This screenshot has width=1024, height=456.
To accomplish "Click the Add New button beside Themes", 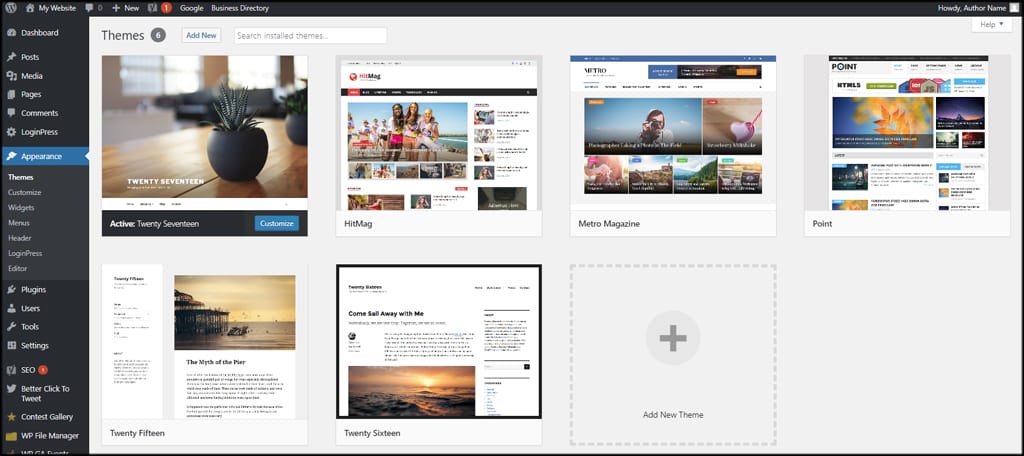I will click(201, 35).
